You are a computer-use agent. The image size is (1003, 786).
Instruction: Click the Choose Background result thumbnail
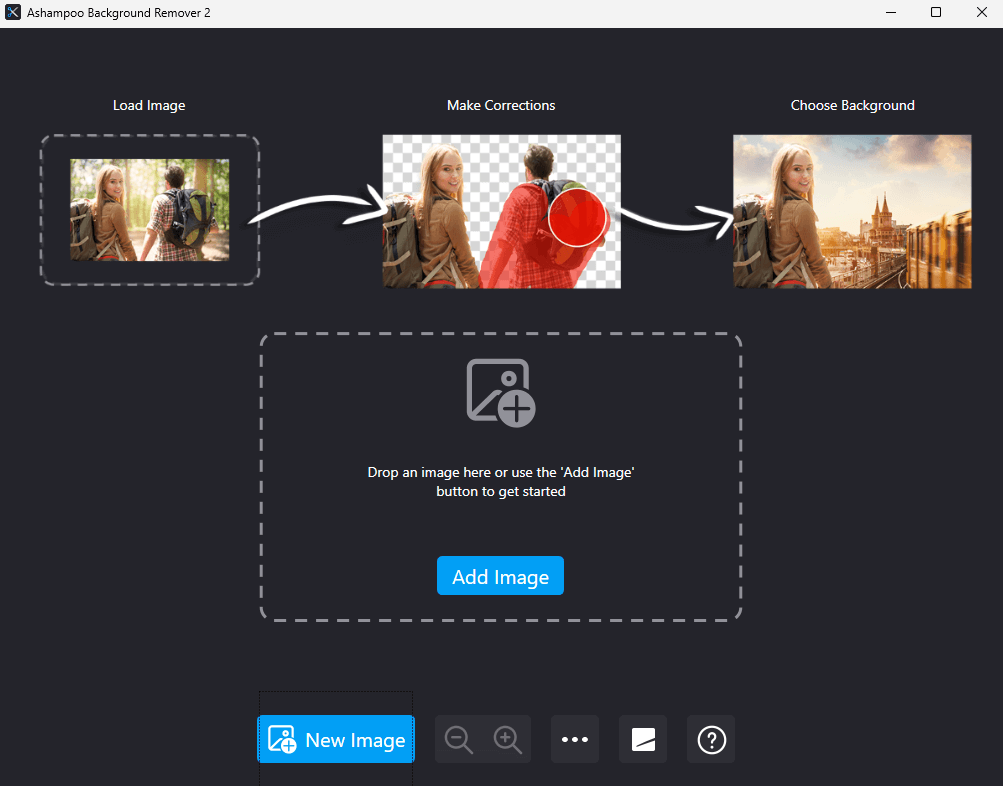click(x=851, y=211)
